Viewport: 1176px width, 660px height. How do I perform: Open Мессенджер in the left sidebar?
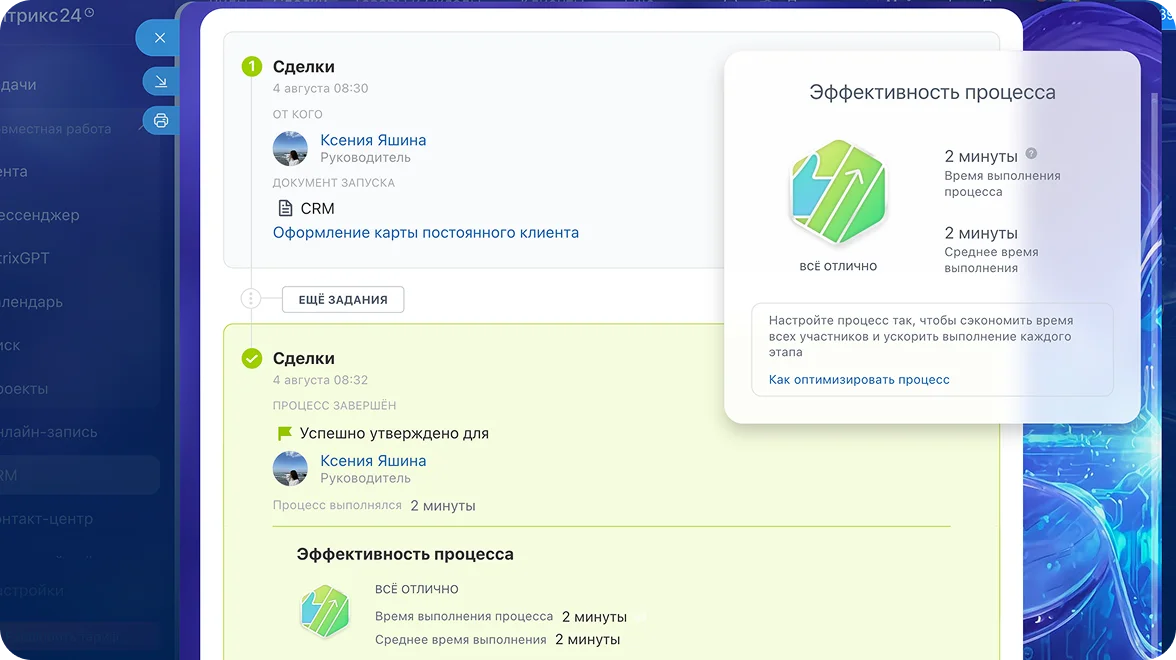tap(40, 215)
